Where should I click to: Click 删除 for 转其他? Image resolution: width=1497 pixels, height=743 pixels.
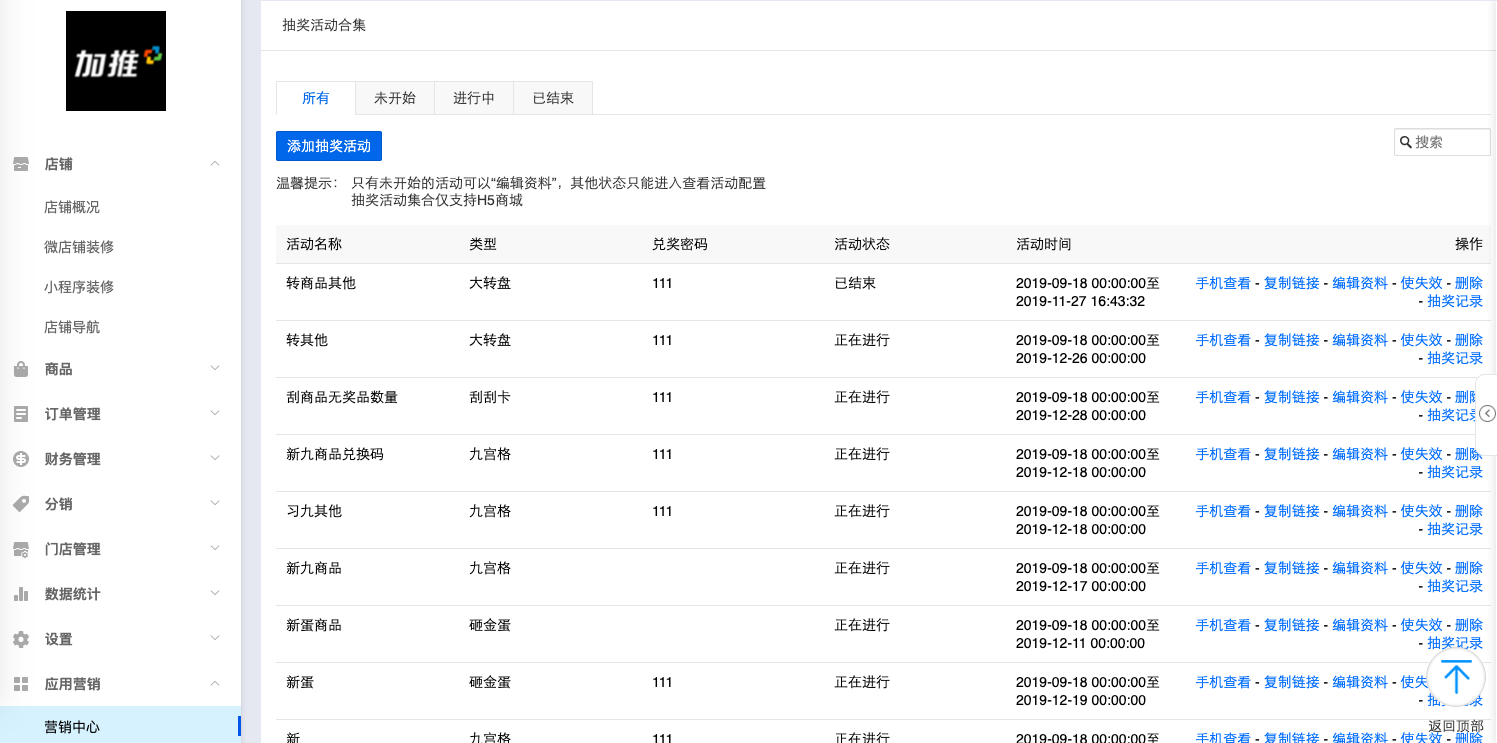(x=1469, y=340)
